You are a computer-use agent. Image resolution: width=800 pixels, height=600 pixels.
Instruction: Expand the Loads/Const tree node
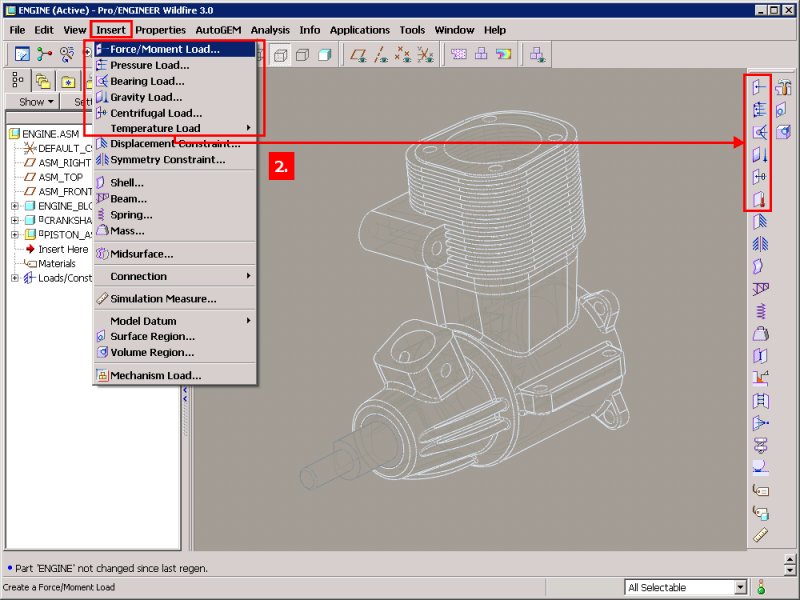(15, 278)
